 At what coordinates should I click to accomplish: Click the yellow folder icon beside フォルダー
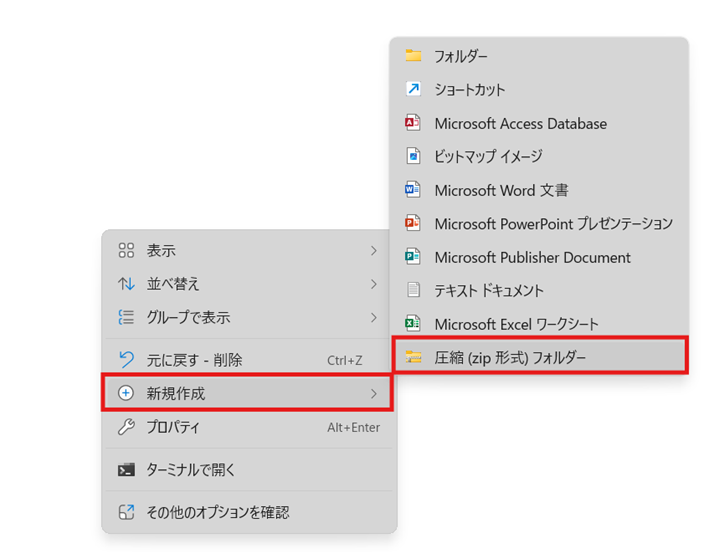pos(413,56)
